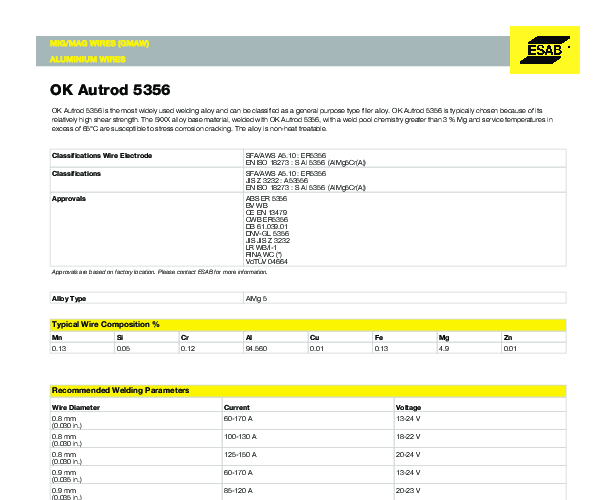Select the '125-150 A' current value
Image resolution: width=615 pixels, height=500 pixels.
coord(240,455)
